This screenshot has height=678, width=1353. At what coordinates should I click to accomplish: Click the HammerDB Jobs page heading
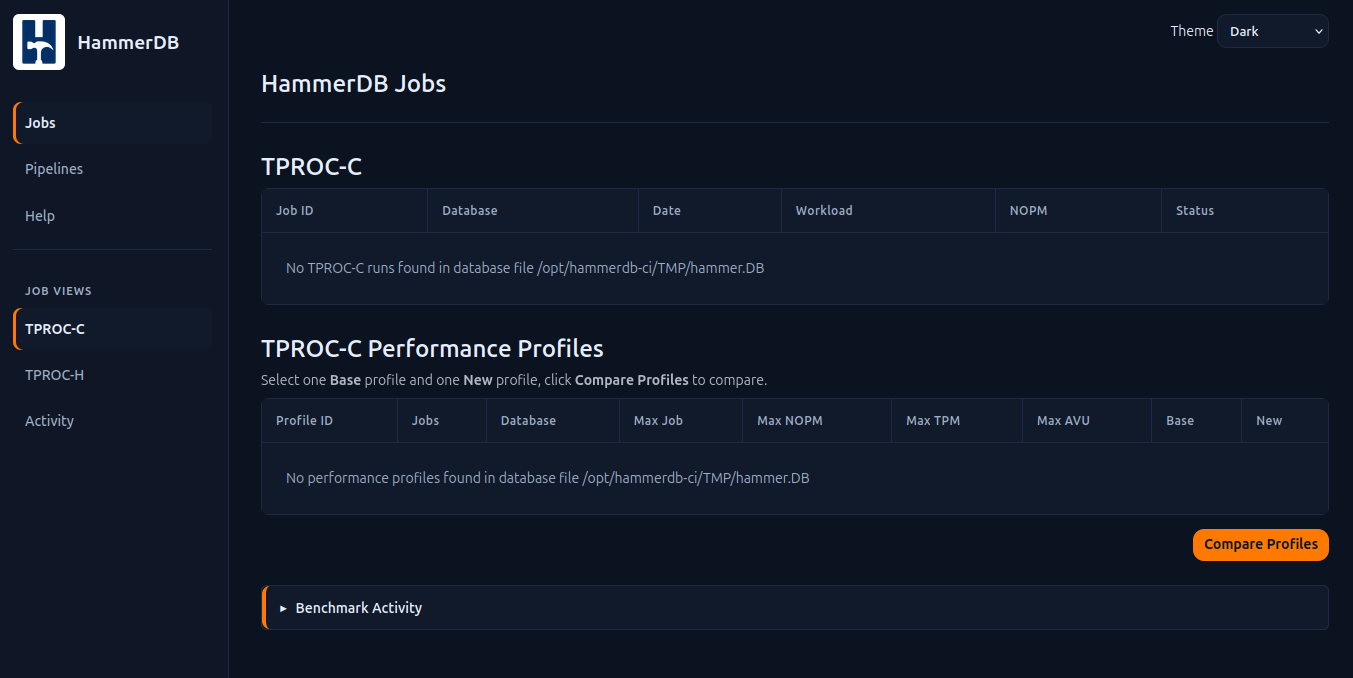[354, 83]
